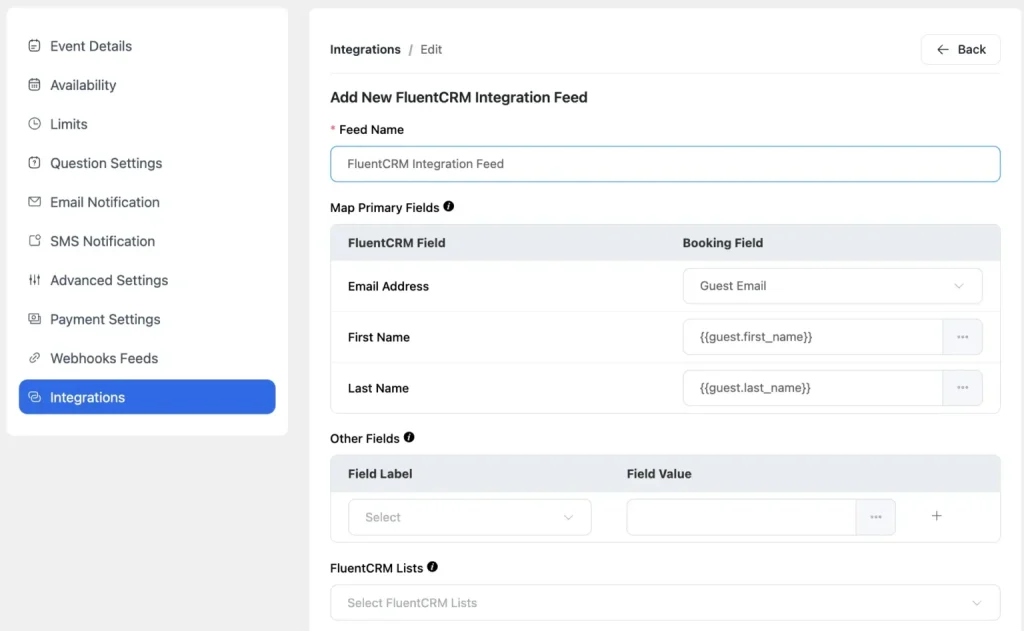Click the Payment Settings icon
This screenshot has width=1024, height=631.
[x=35, y=319]
